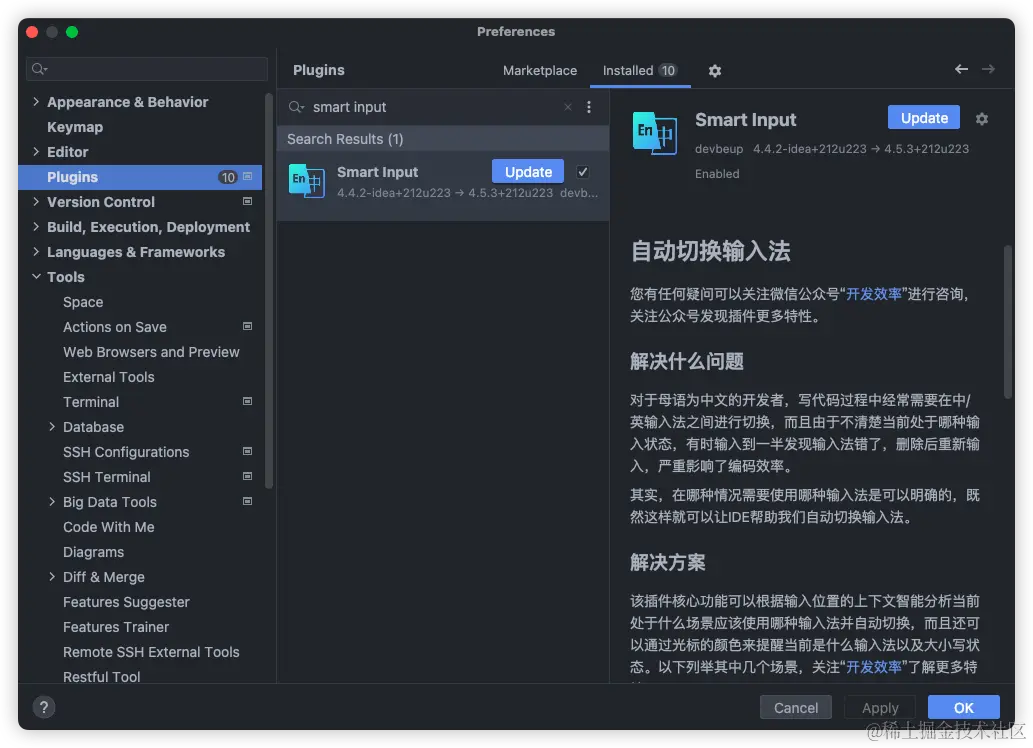Click project-level icon beside SSH Terminal
The image size is (1033, 748).
[x=248, y=476]
